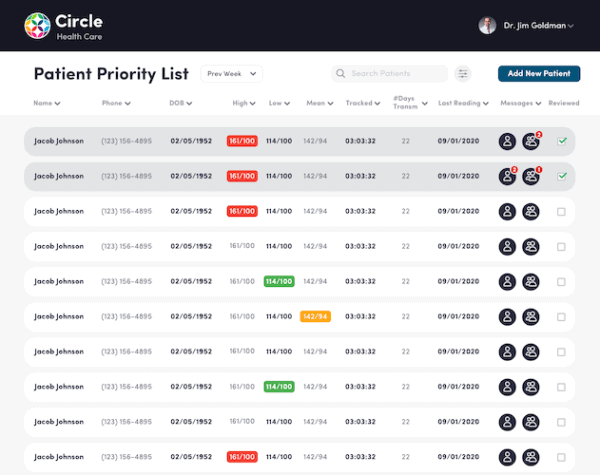The height and width of the screenshot is (475, 600).
Task: Uncheck Reviewed checkbox in first patient row
Action: (x=562, y=141)
